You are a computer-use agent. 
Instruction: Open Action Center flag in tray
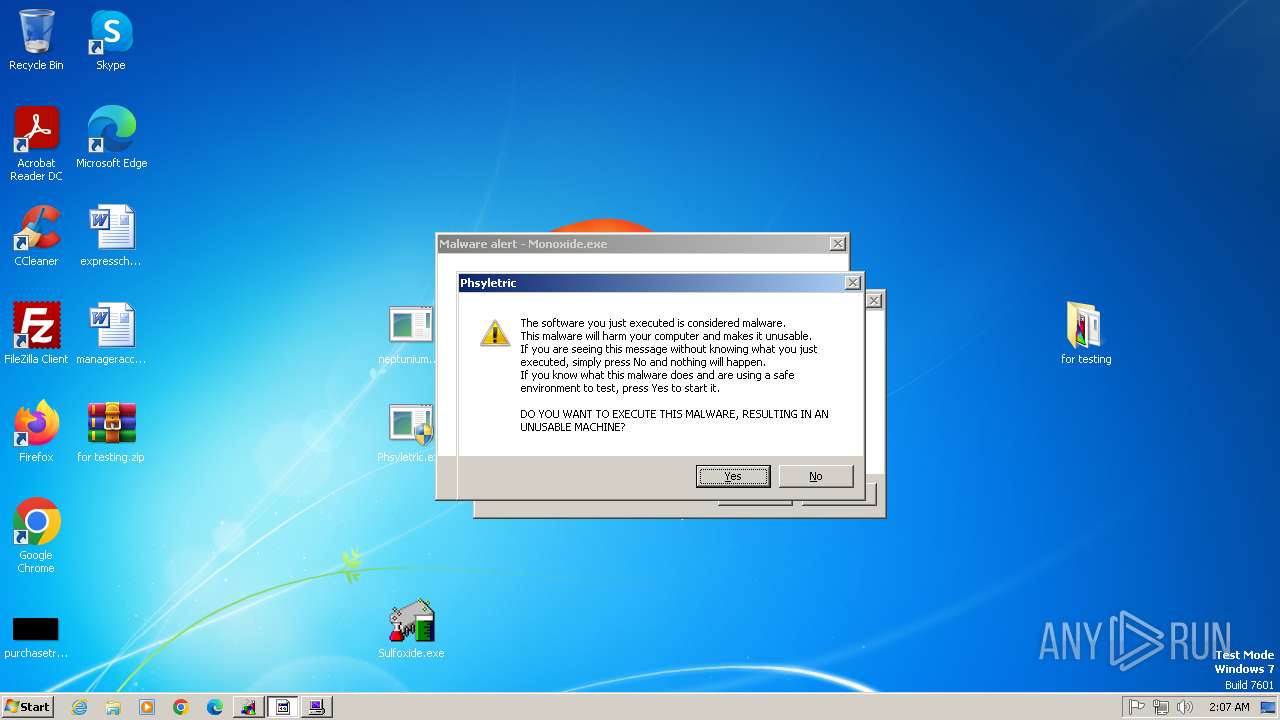pyautogui.click(x=1137, y=707)
